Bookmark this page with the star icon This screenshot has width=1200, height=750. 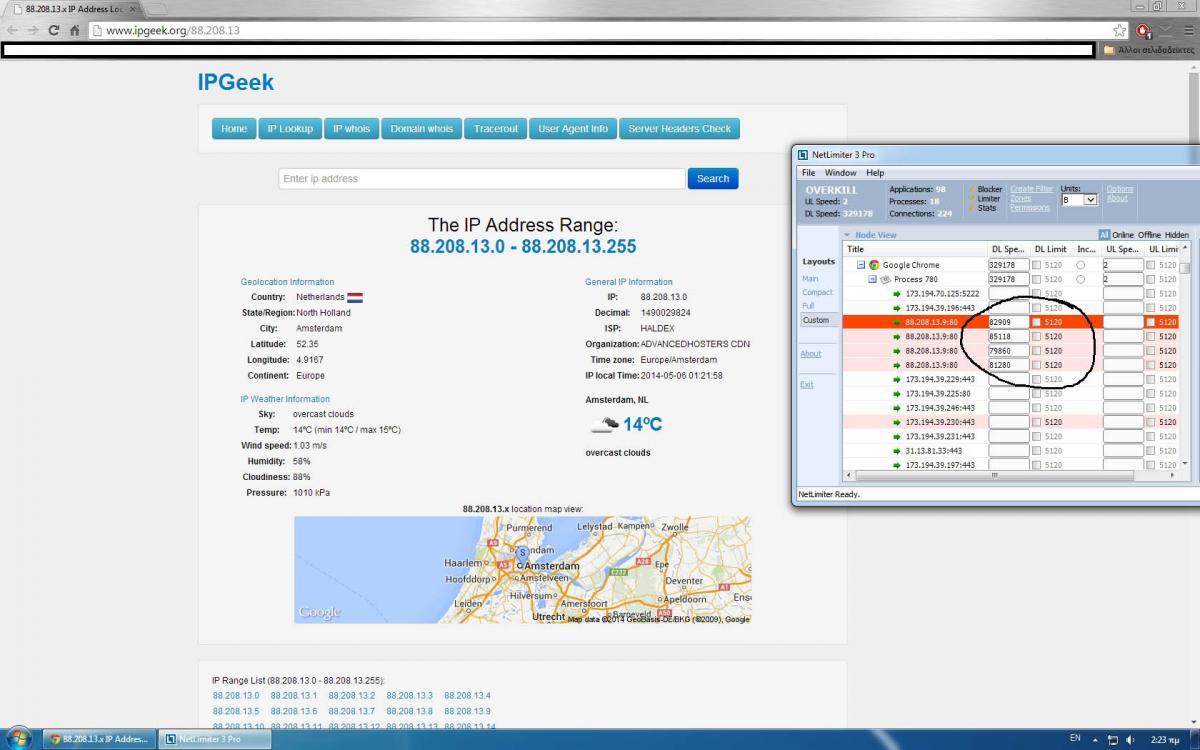[1119, 30]
